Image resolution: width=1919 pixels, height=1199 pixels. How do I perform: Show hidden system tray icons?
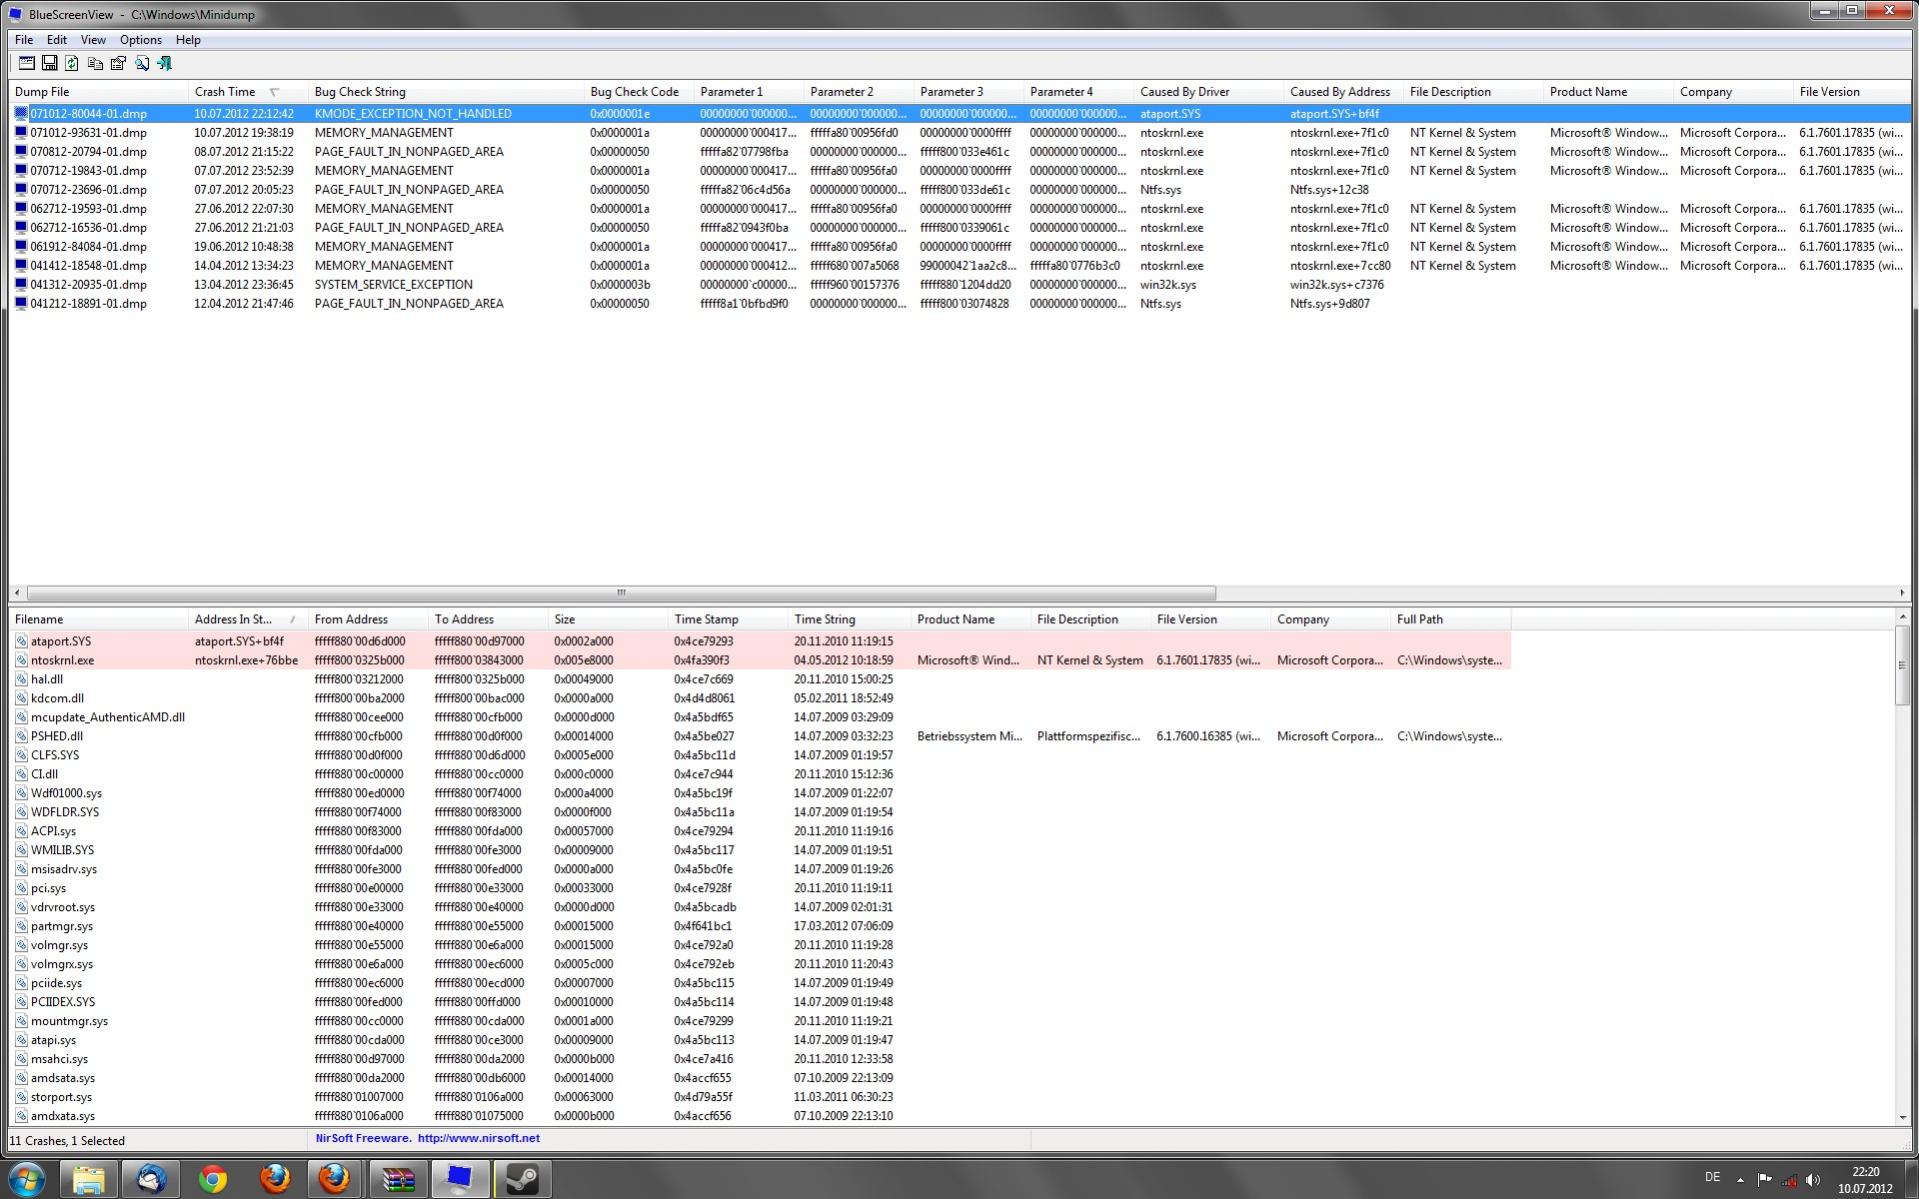pyautogui.click(x=1741, y=1180)
